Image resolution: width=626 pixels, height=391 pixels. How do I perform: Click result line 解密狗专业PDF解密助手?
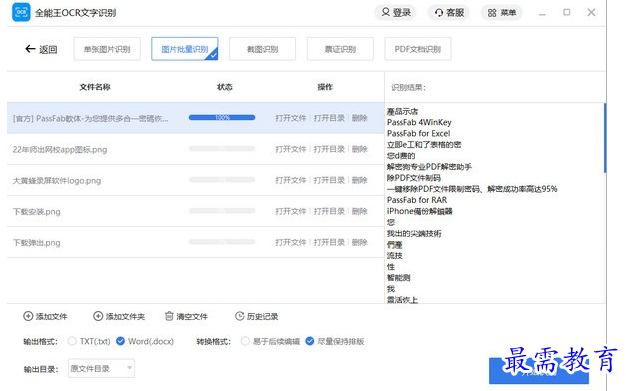coord(429,167)
